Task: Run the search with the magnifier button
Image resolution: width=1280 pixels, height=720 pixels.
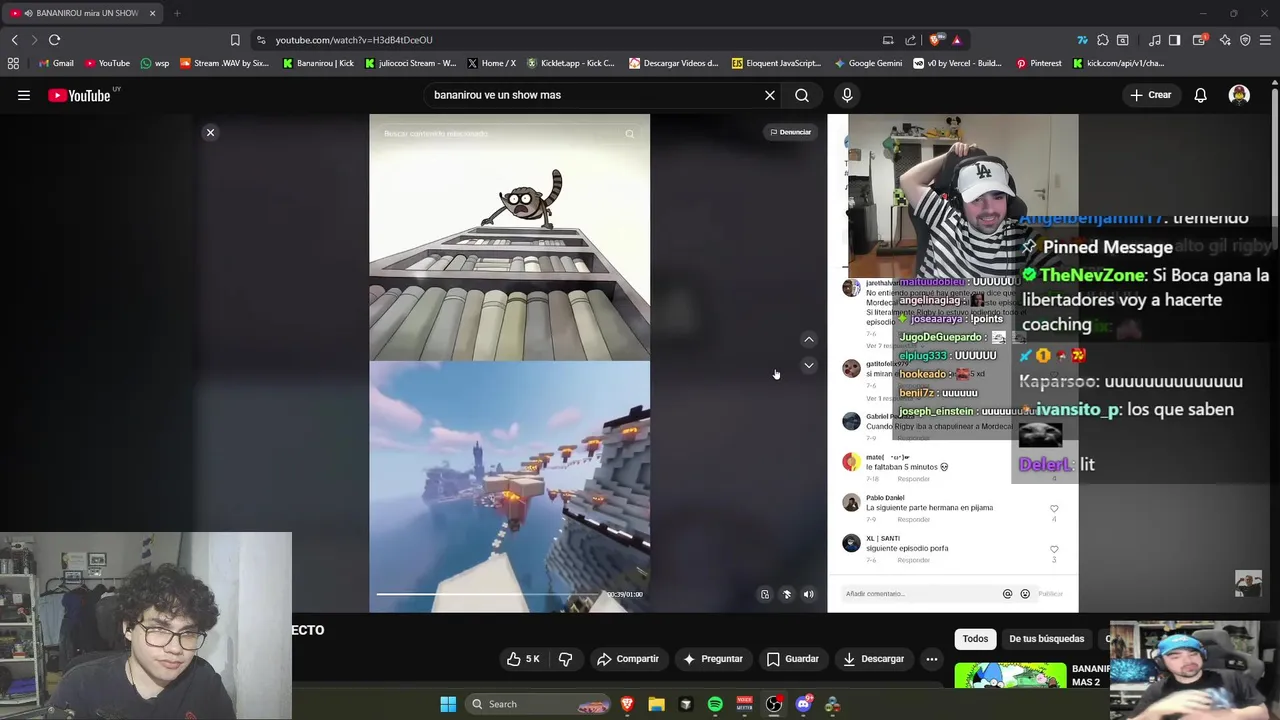Action: (802, 95)
